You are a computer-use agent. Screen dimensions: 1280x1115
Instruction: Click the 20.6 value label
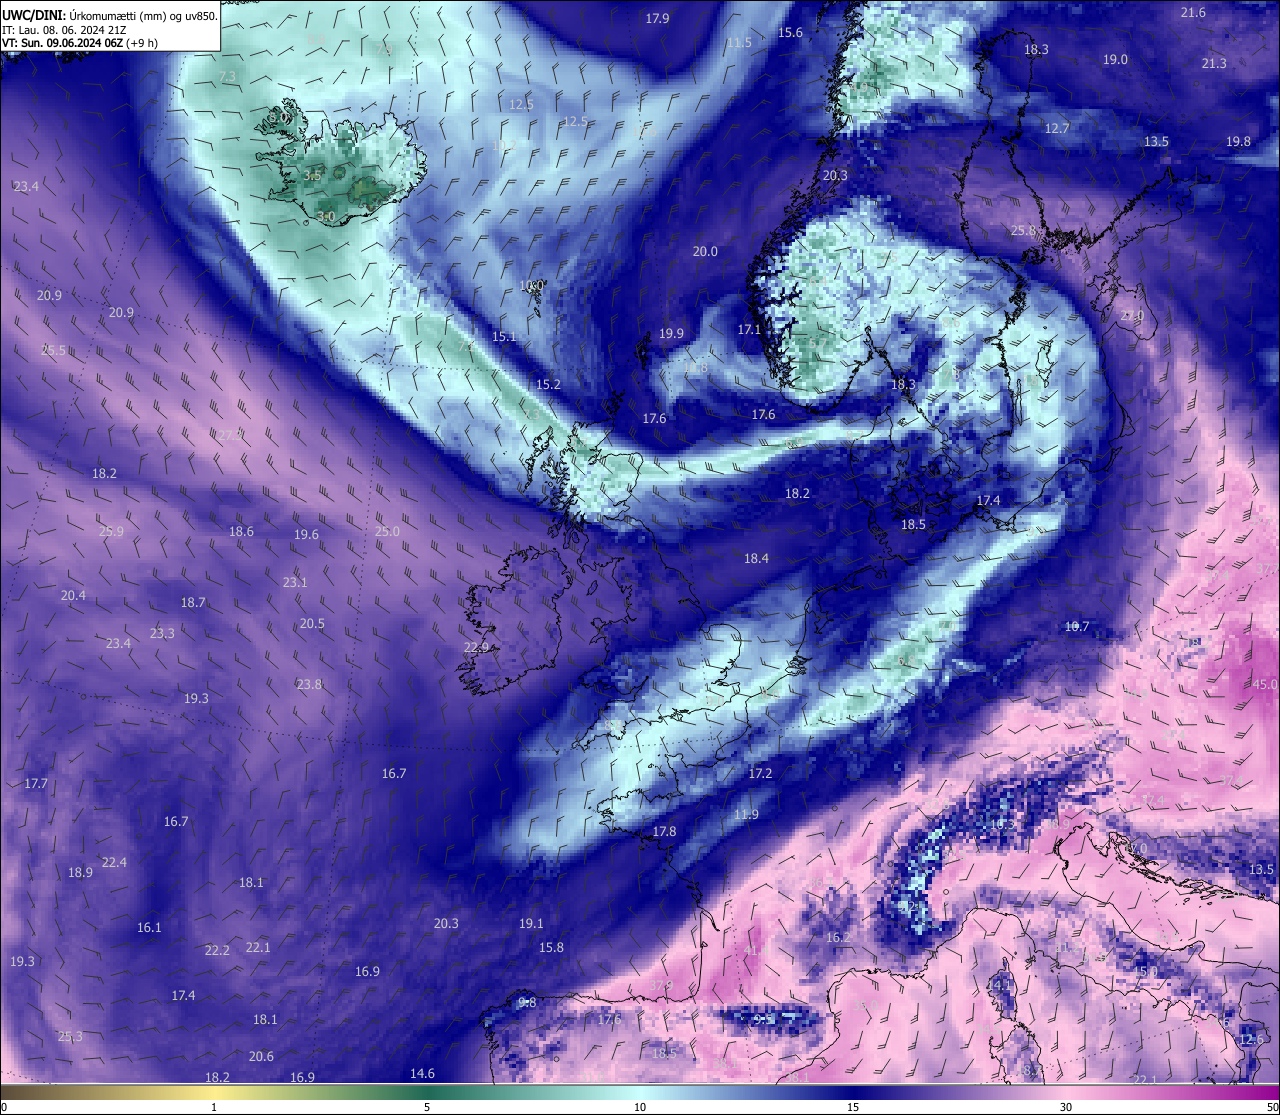[x=261, y=1057]
